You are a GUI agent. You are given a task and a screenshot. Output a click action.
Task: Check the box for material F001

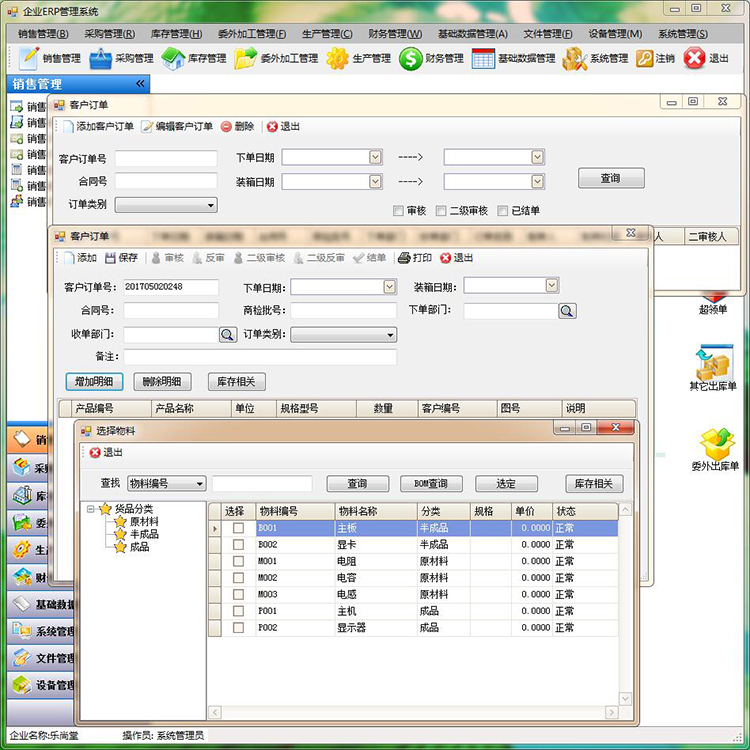pos(238,611)
